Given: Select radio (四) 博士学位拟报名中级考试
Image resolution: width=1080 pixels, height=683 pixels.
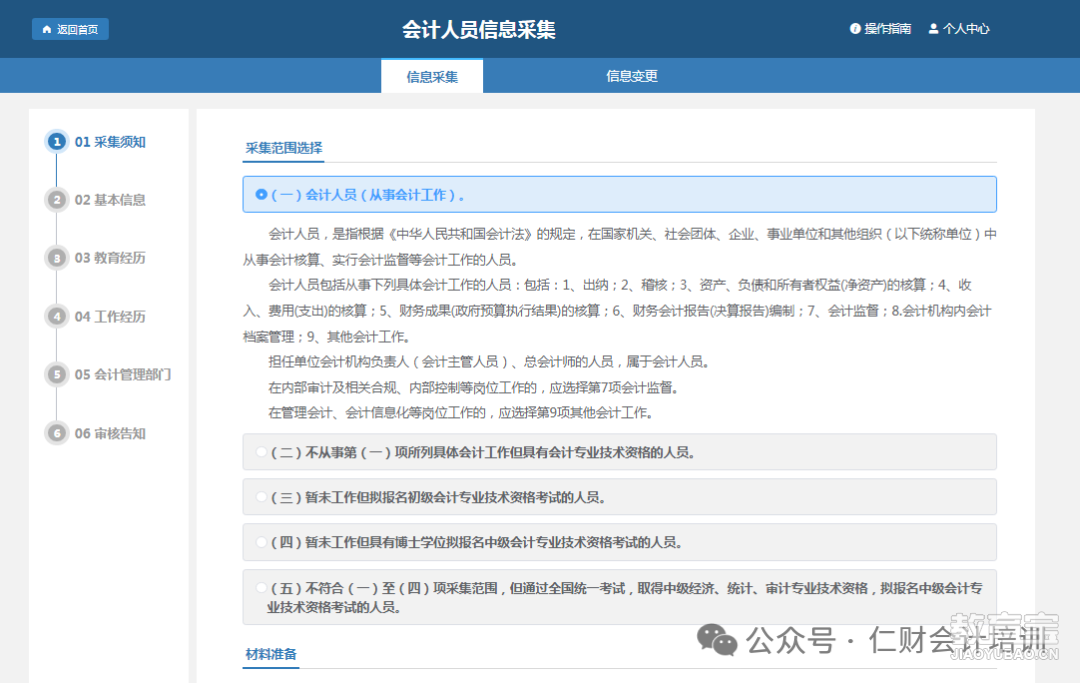Looking at the screenshot, I should 261,543.
